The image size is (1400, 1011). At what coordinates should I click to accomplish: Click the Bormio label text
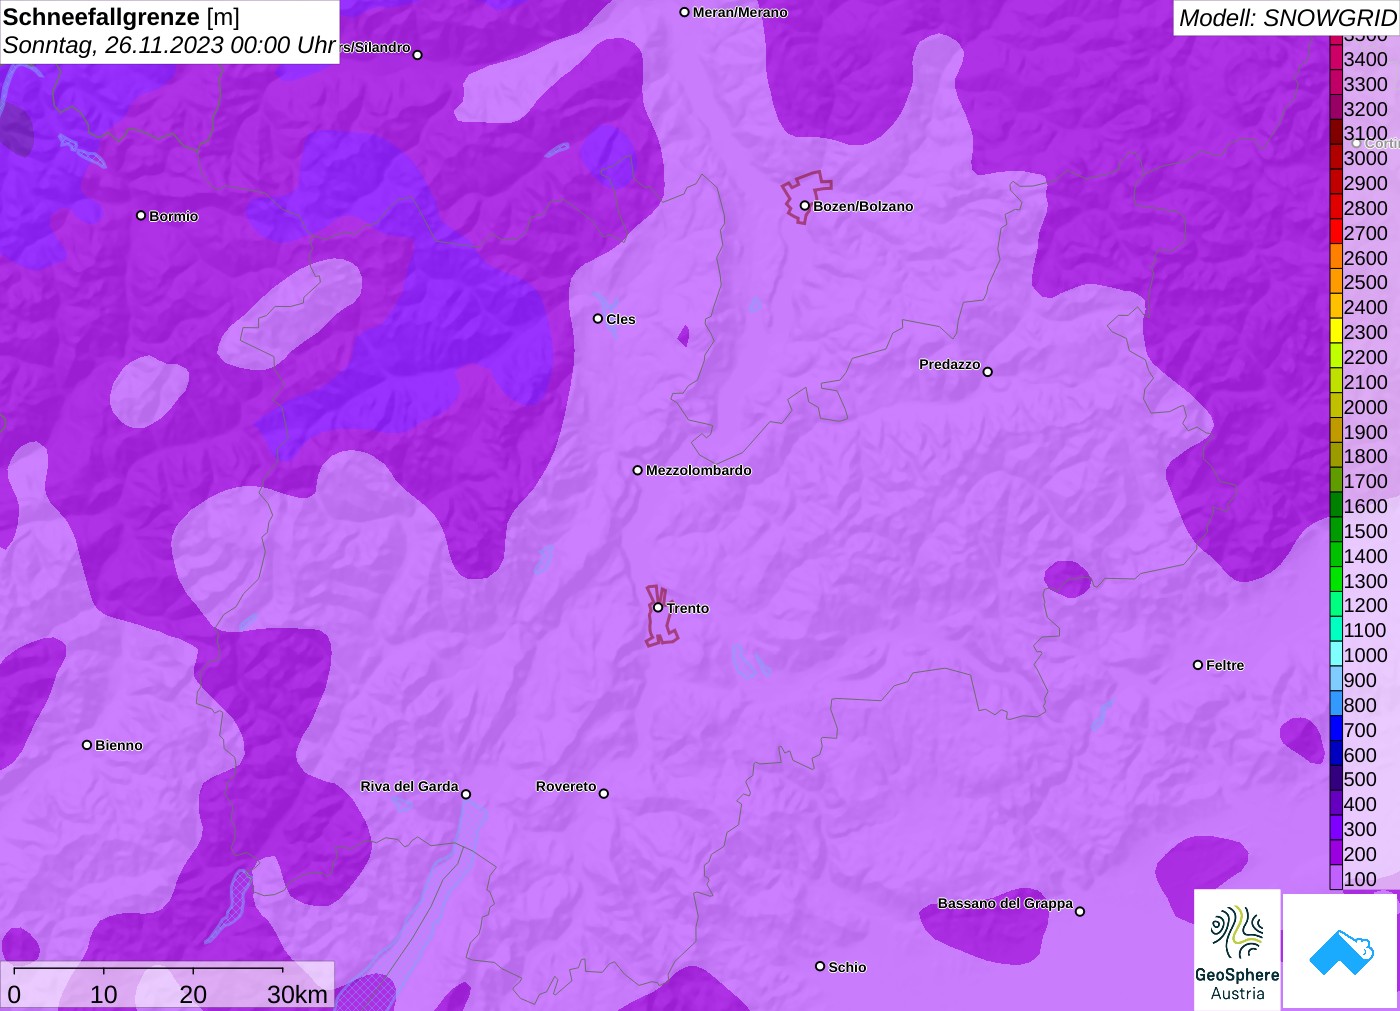(x=174, y=216)
